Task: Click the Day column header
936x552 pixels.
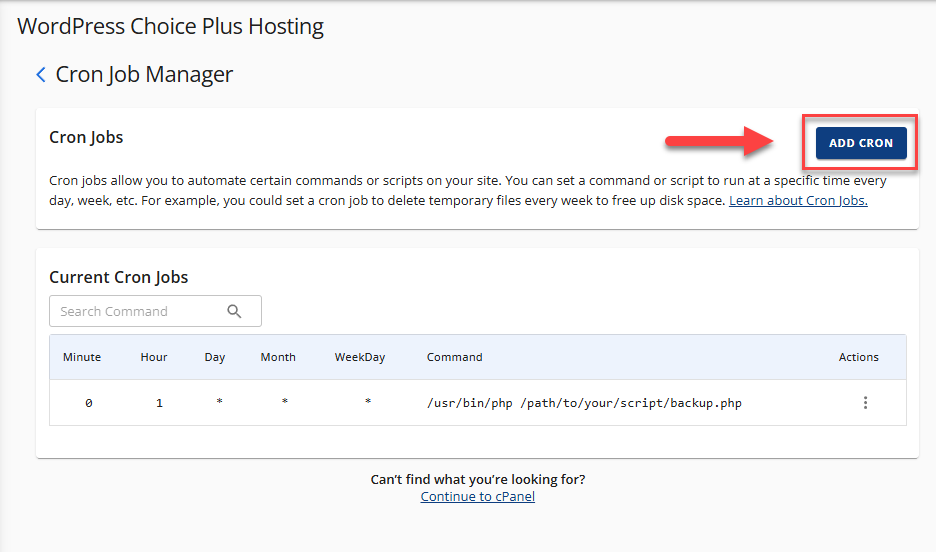Action: click(215, 357)
